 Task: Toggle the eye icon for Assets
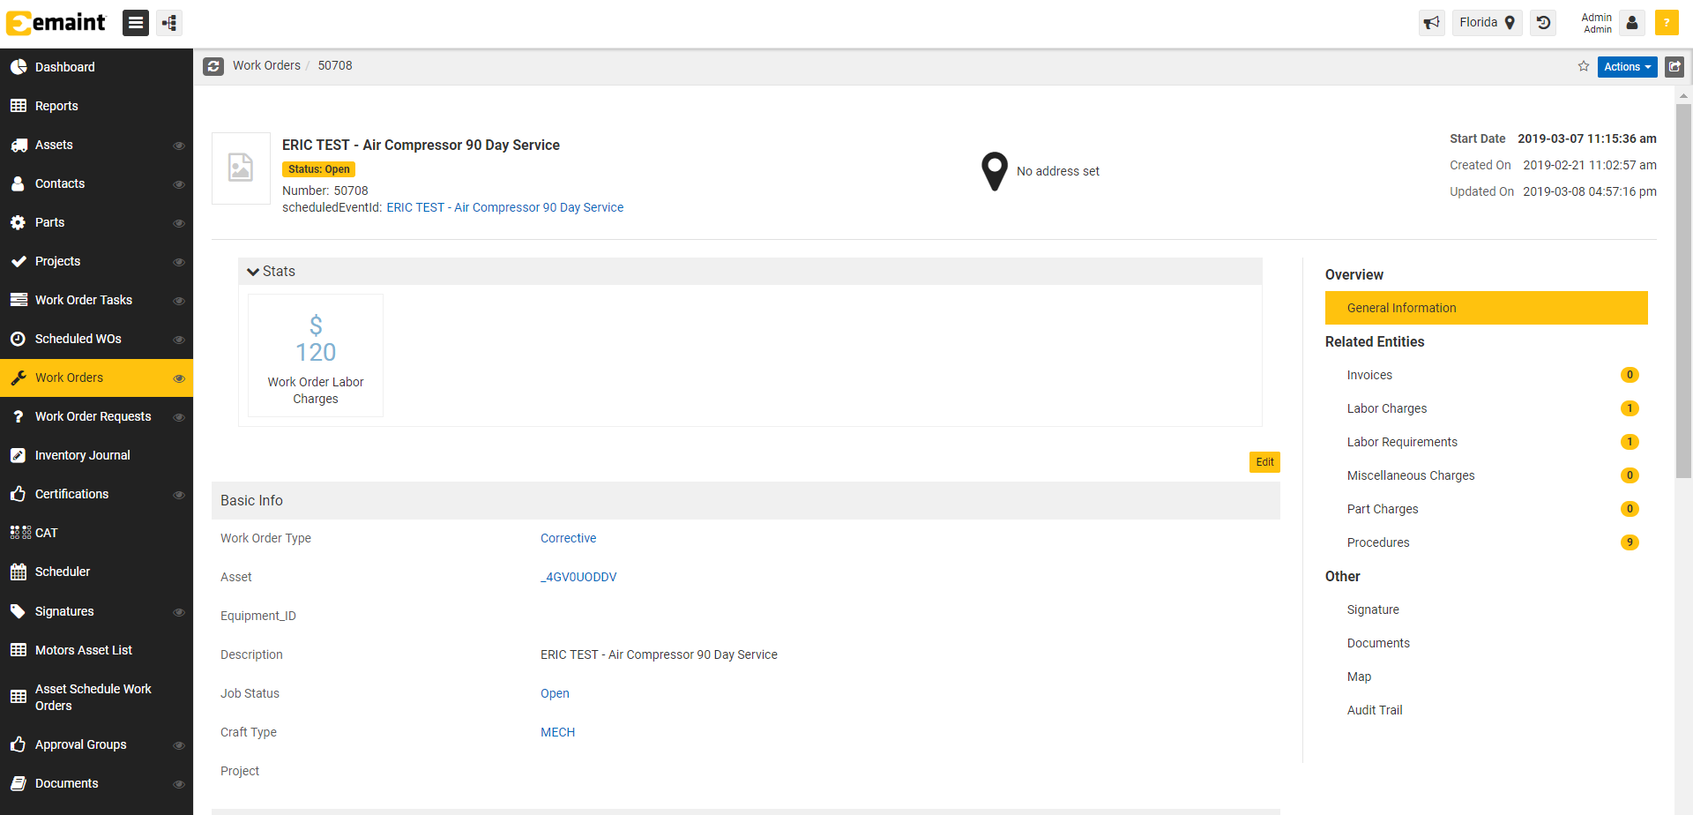tap(179, 146)
